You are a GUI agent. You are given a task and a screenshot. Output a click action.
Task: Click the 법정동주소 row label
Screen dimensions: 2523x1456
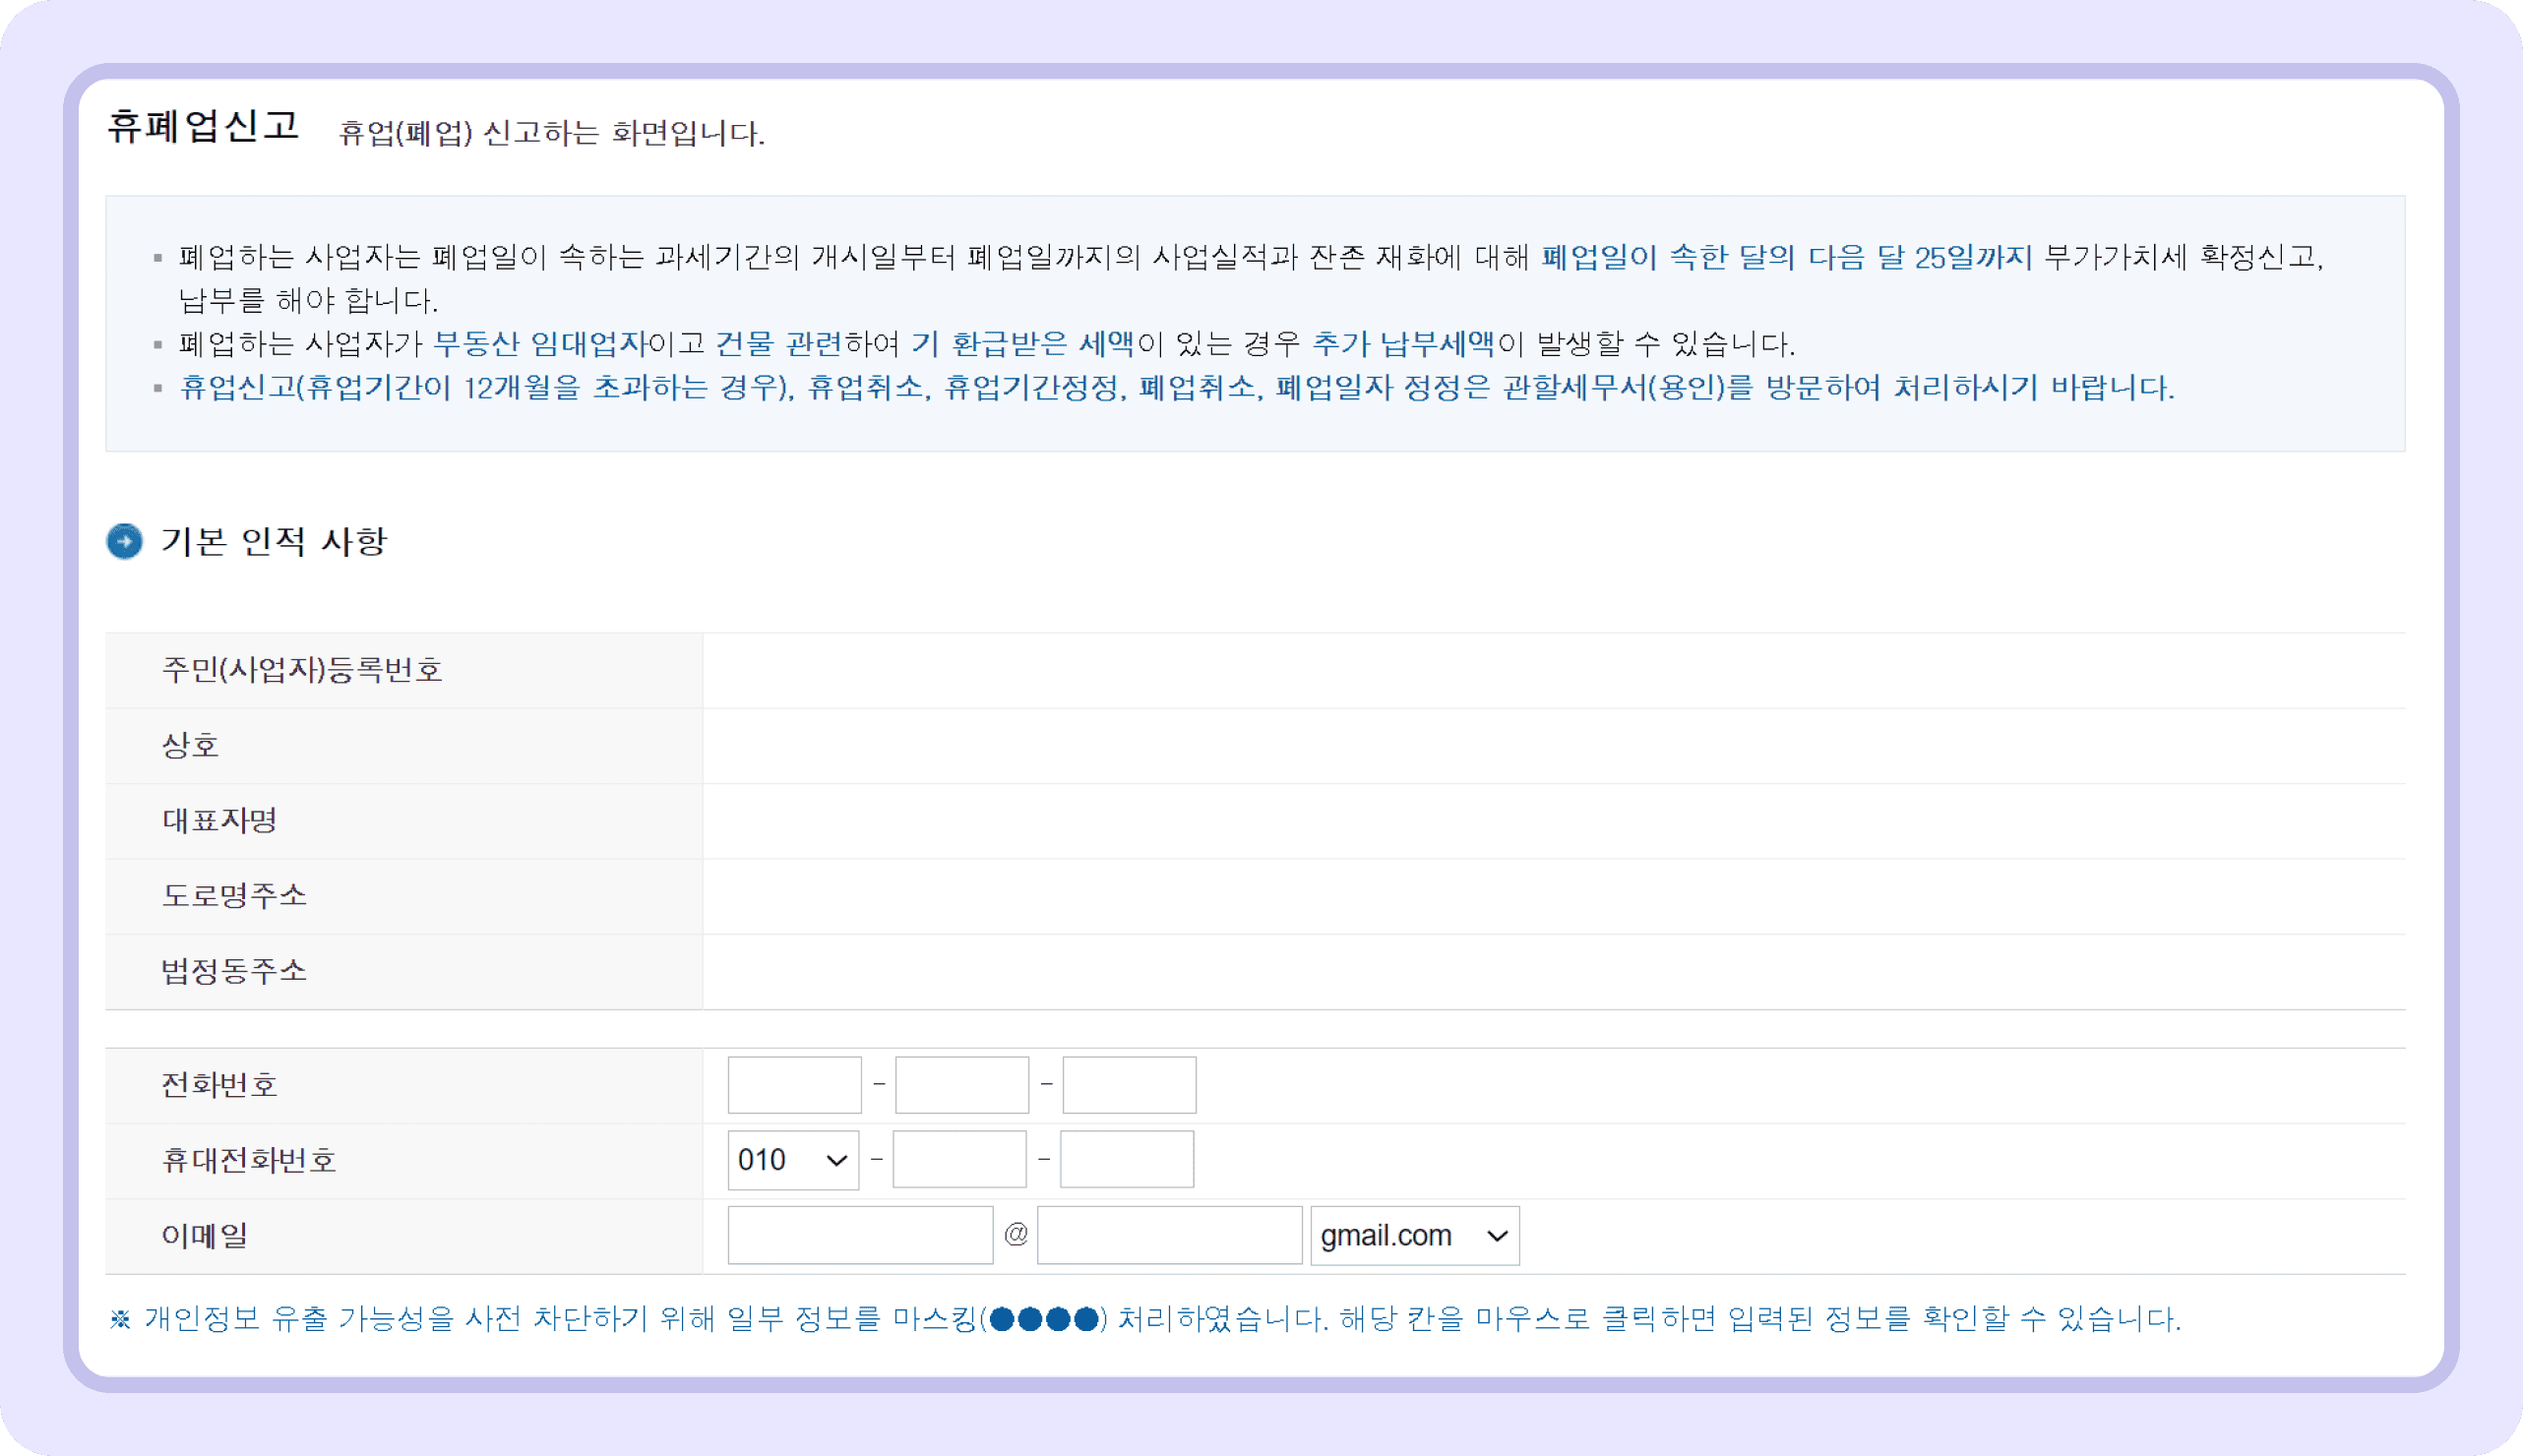click(234, 971)
